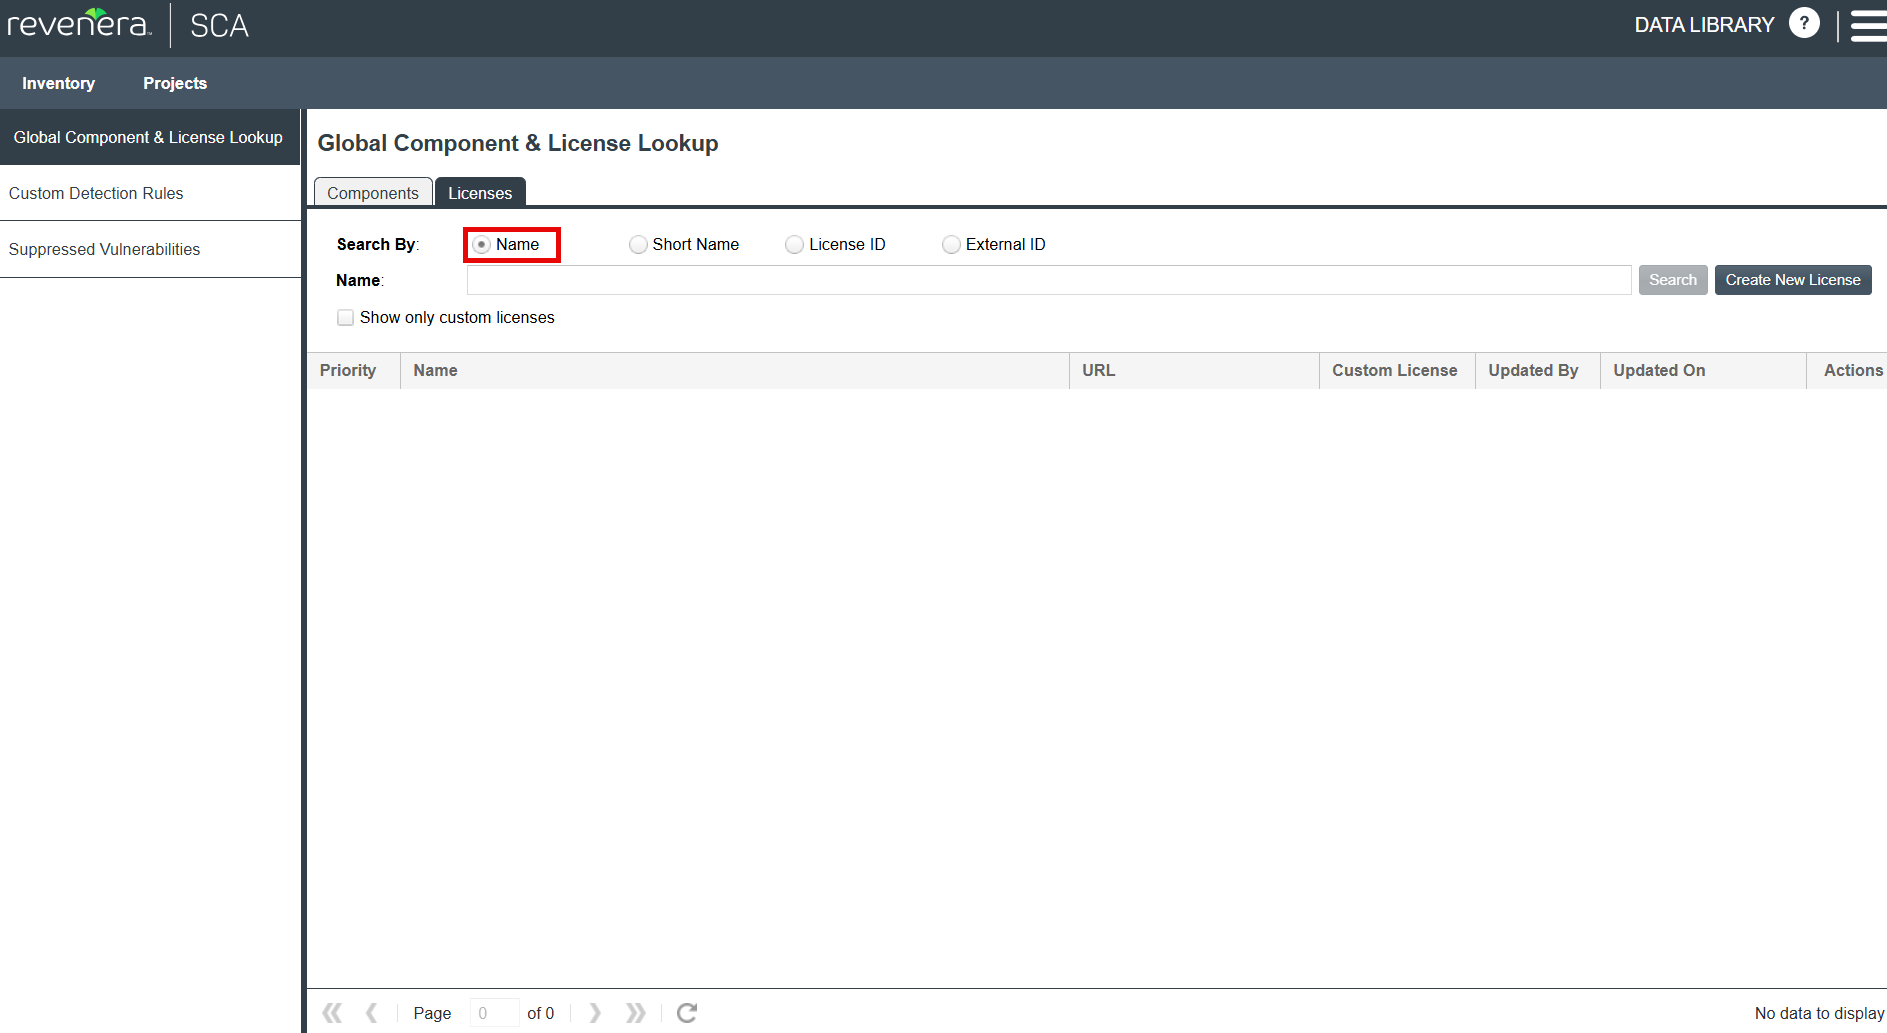Go to previous page arrow
Viewport: 1887px width, 1033px height.
tap(372, 1013)
